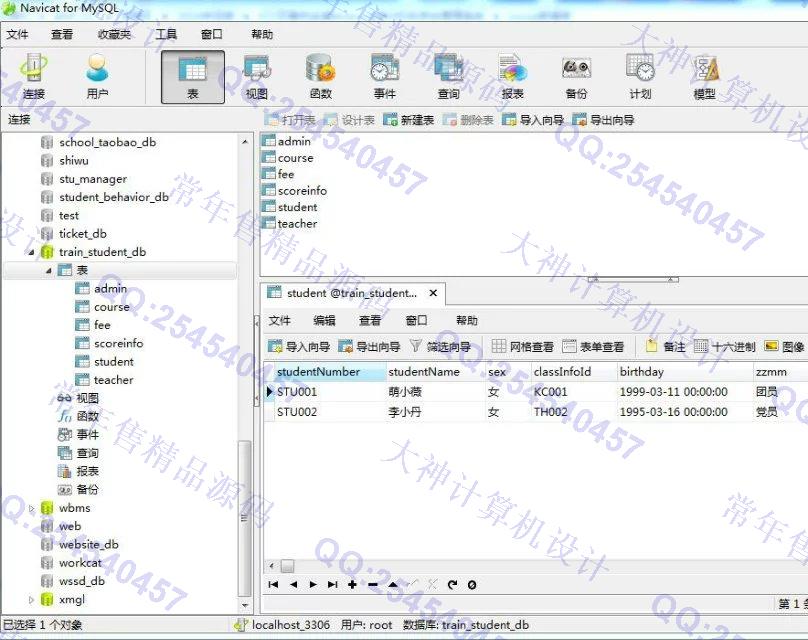The width and height of the screenshot is (808, 640).
Task: Open 十六进制 hex viewer
Action: coord(725,347)
